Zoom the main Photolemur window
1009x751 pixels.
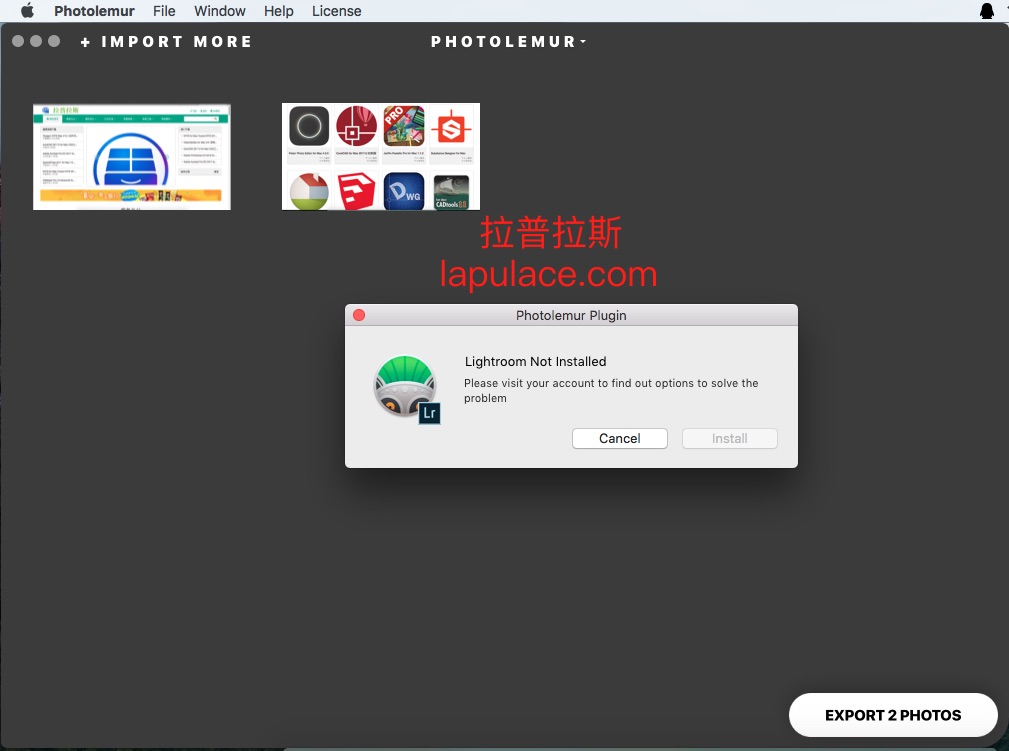pos(54,41)
